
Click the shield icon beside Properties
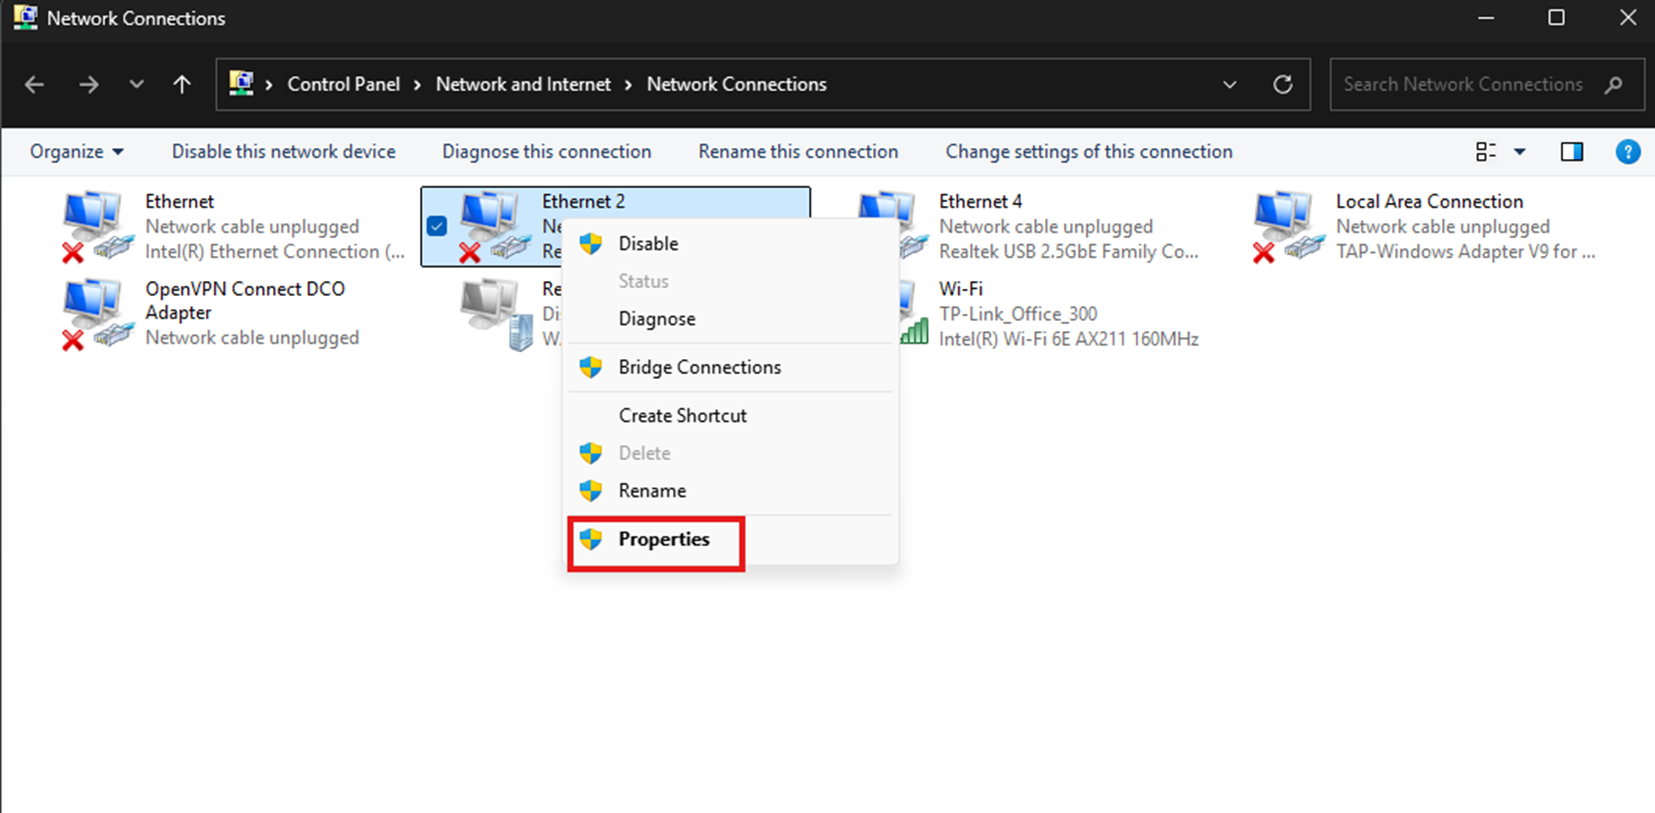(591, 539)
